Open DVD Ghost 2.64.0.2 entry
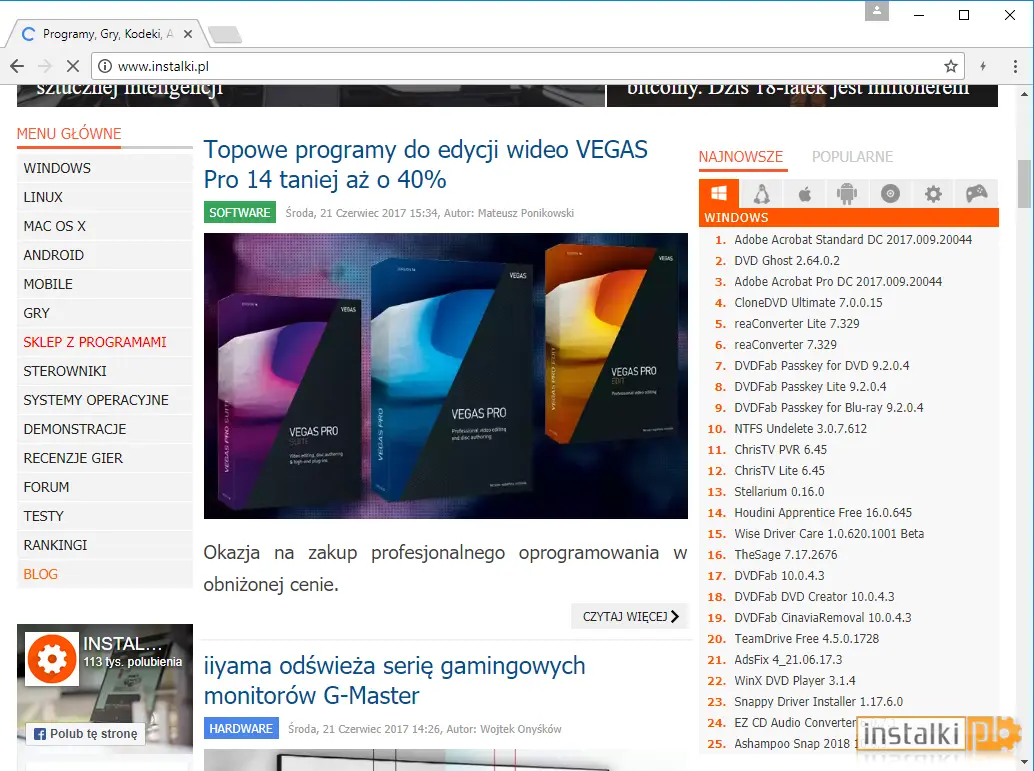Image resolution: width=1034 pixels, height=771 pixels. [x=787, y=261]
